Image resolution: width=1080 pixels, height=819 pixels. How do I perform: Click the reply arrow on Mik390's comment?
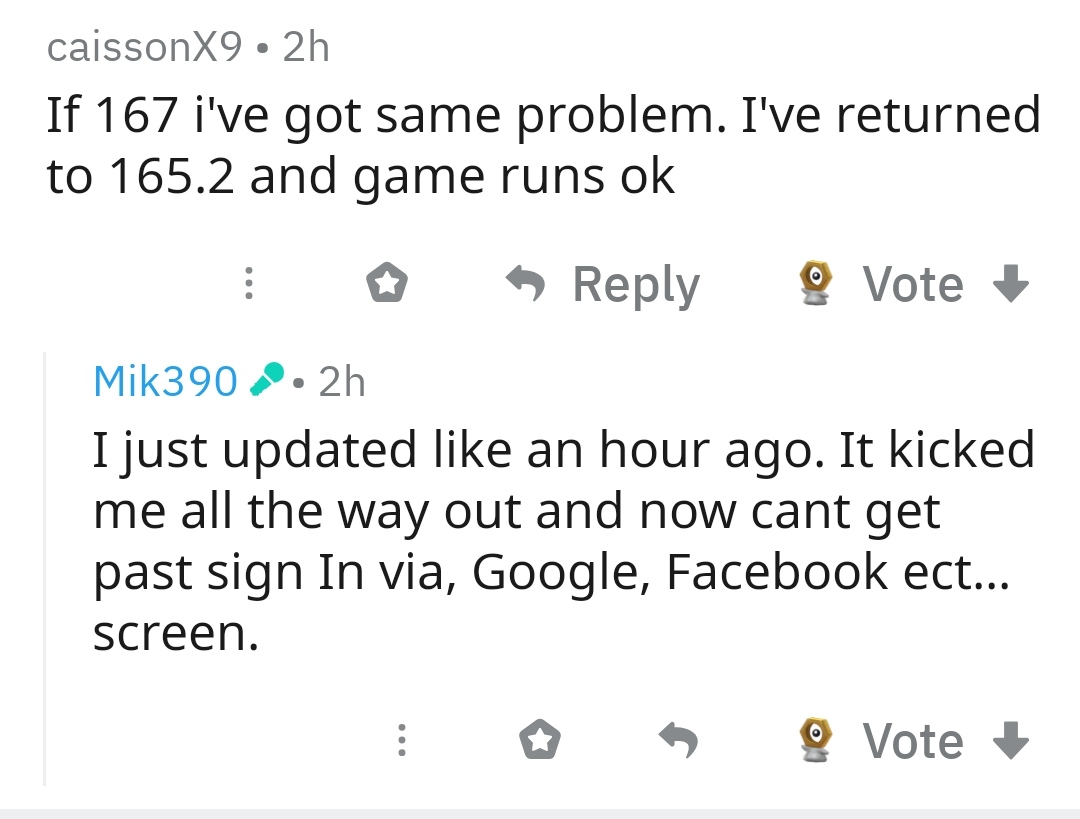(x=677, y=741)
